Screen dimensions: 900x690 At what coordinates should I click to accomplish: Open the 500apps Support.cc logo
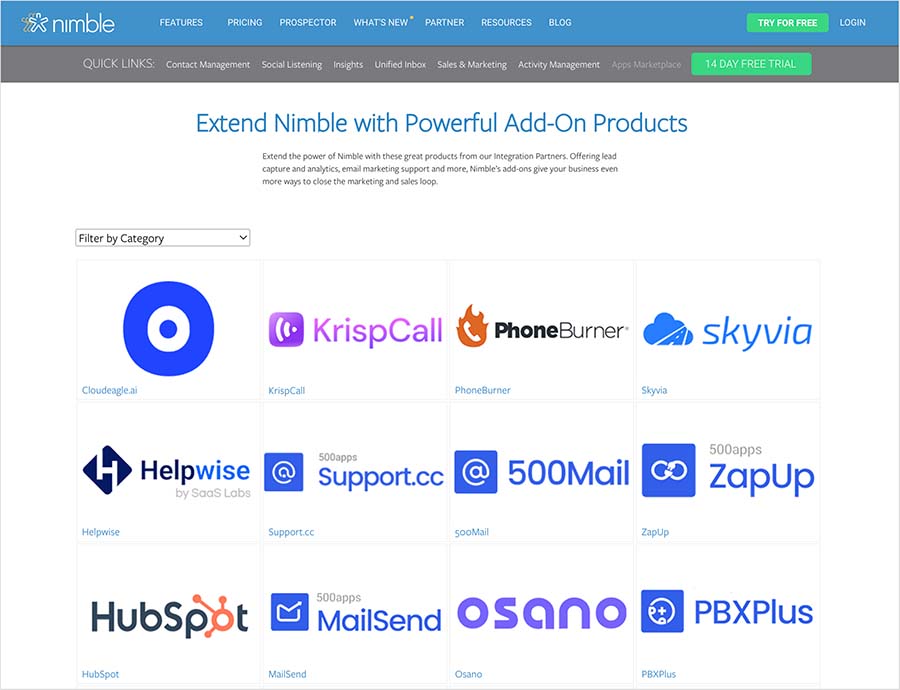pyautogui.click(x=354, y=471)
